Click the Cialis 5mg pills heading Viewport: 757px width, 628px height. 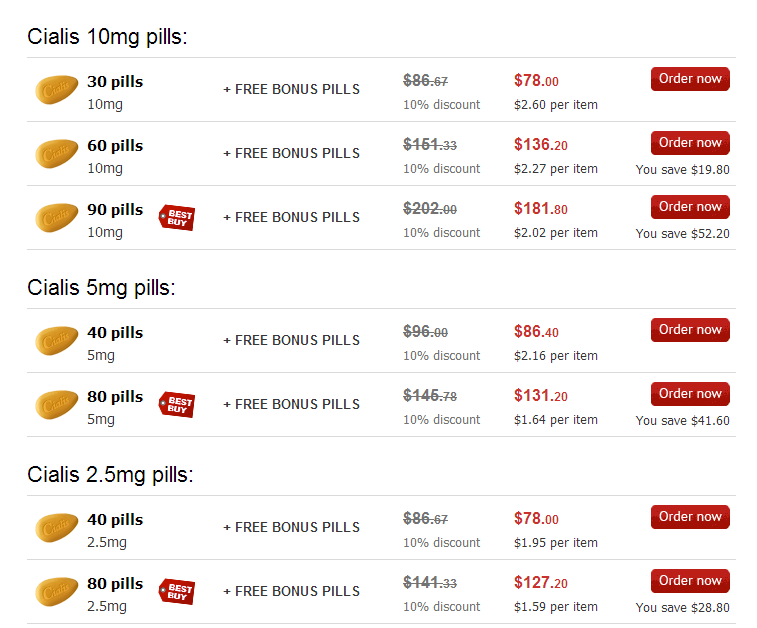pyautogui.click(x=101, y=288)
